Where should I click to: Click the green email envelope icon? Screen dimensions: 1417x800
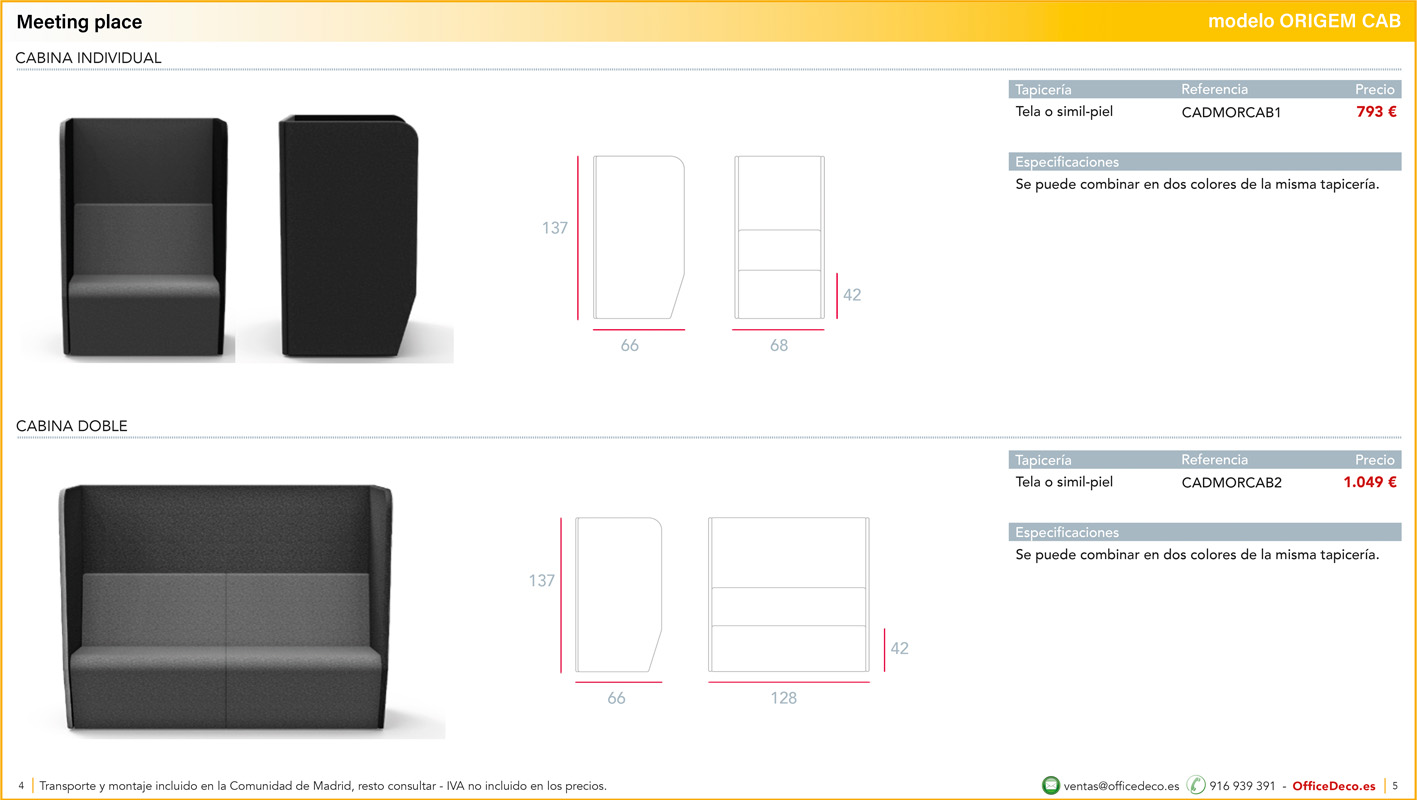click(1051, 785)
